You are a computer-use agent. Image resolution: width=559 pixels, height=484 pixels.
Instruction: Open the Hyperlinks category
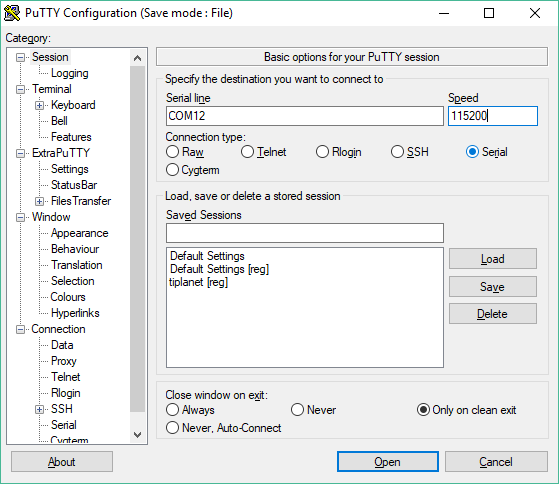pos(75,313)
